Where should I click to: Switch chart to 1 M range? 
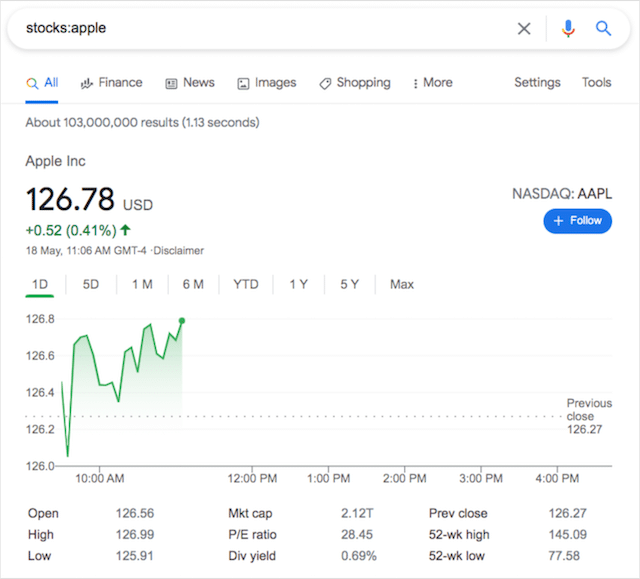(142, 284)
